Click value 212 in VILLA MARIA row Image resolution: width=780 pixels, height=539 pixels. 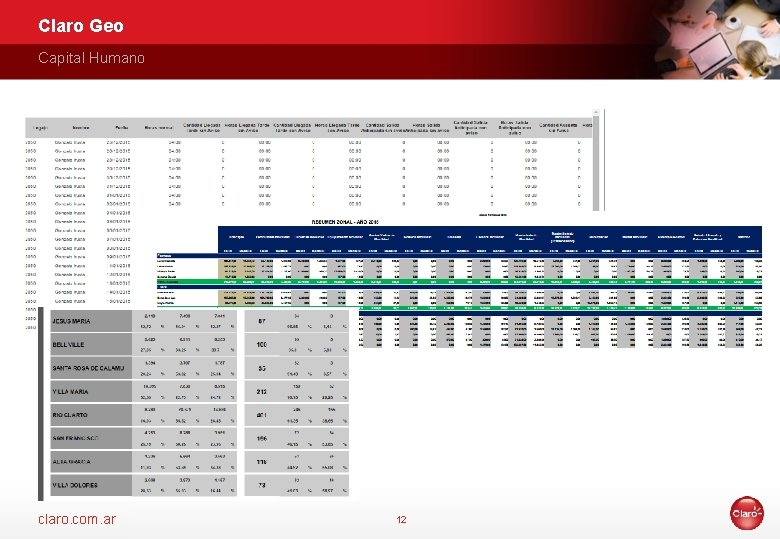(x=262, y=392)
